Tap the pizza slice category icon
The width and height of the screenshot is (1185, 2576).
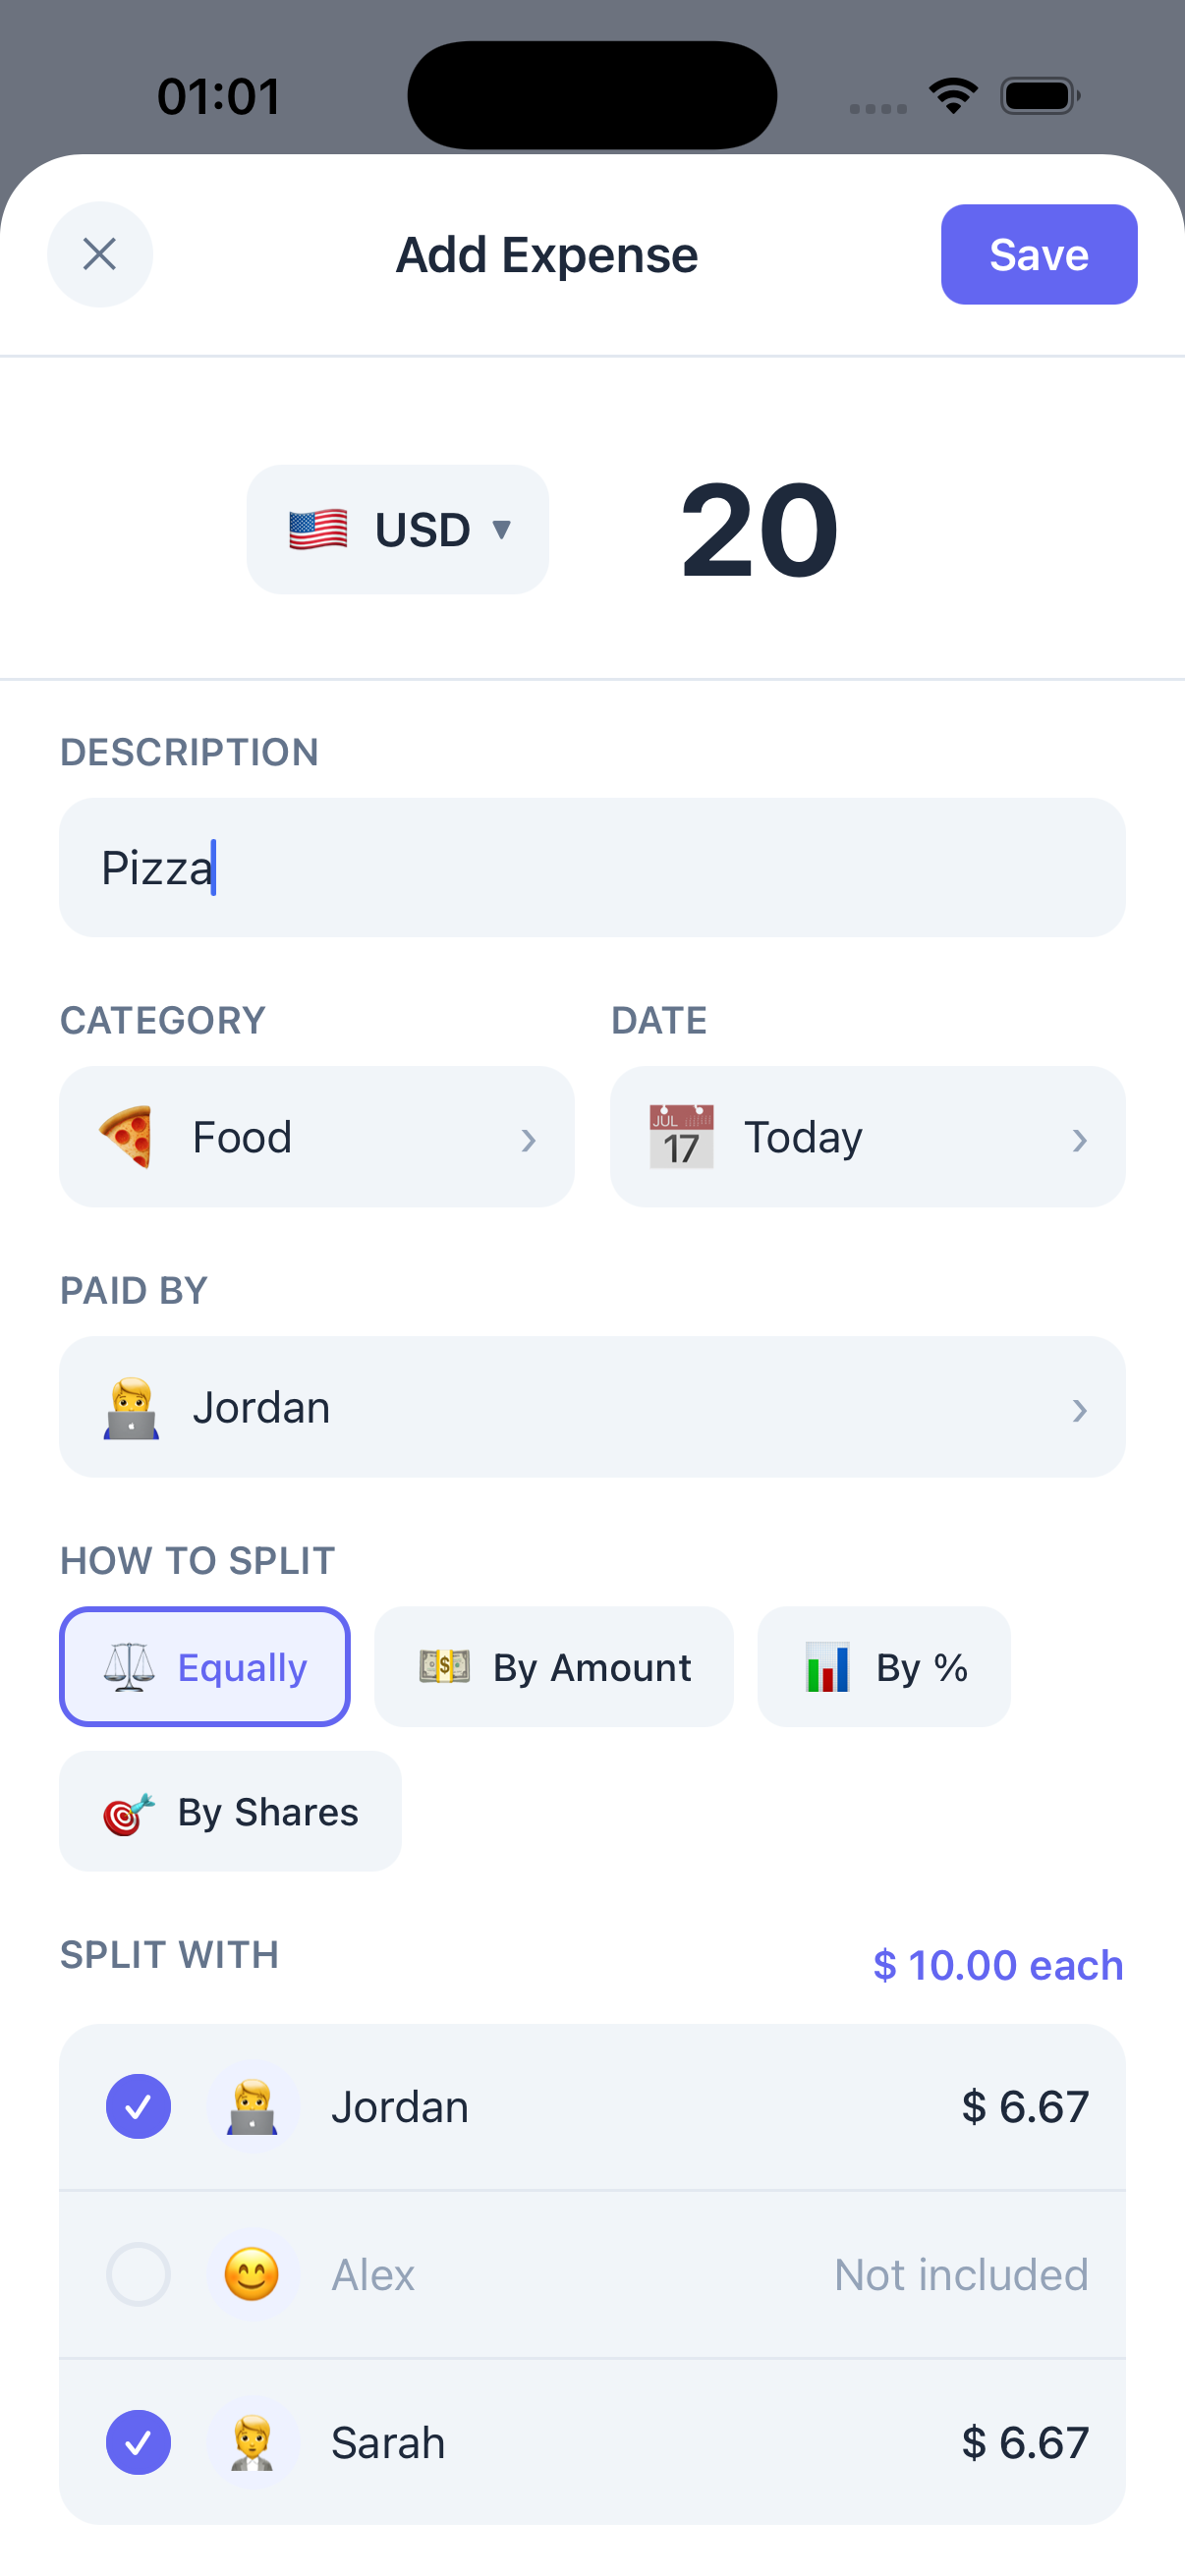(x=127, y=1137)
